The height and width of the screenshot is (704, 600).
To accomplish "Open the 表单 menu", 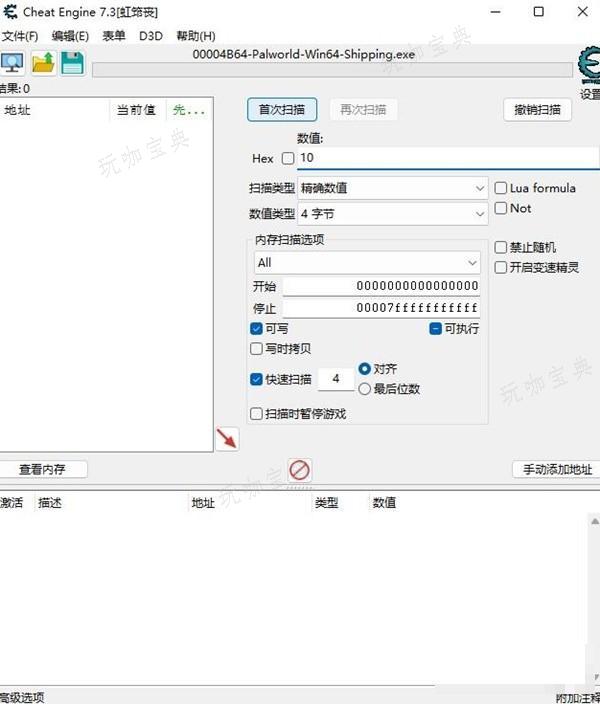I will (x=114, y=36).
